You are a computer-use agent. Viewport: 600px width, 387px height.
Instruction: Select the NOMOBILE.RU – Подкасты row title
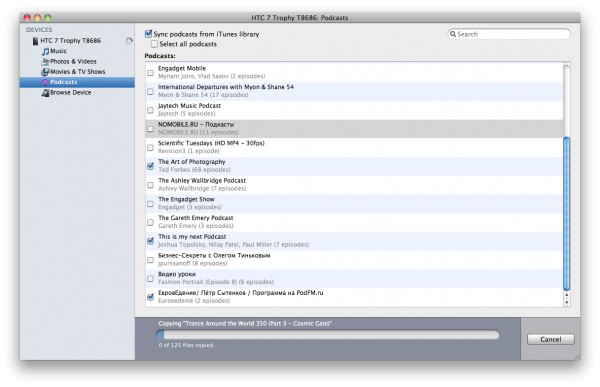(x=196, y=124)
